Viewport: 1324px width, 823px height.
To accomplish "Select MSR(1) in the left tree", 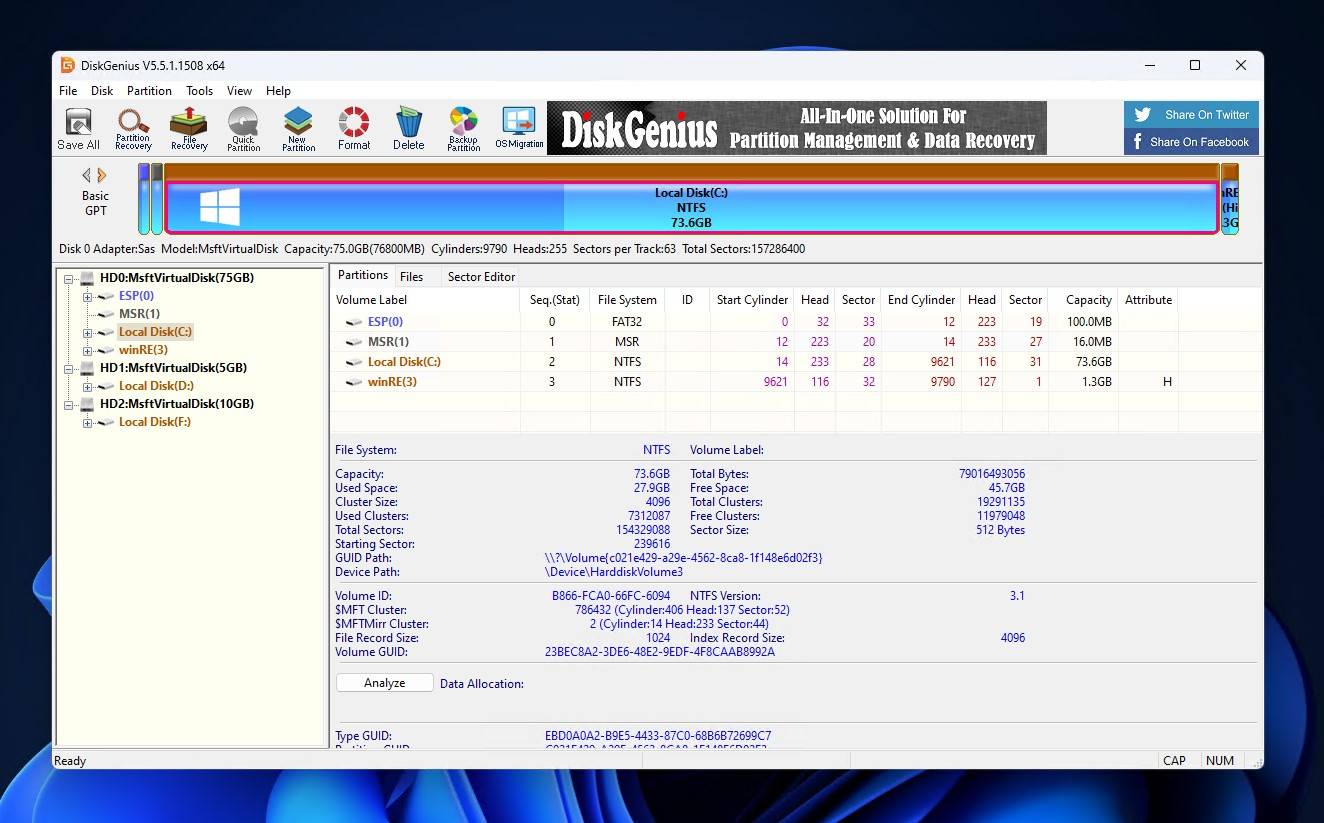I will (x=139, y=314).
